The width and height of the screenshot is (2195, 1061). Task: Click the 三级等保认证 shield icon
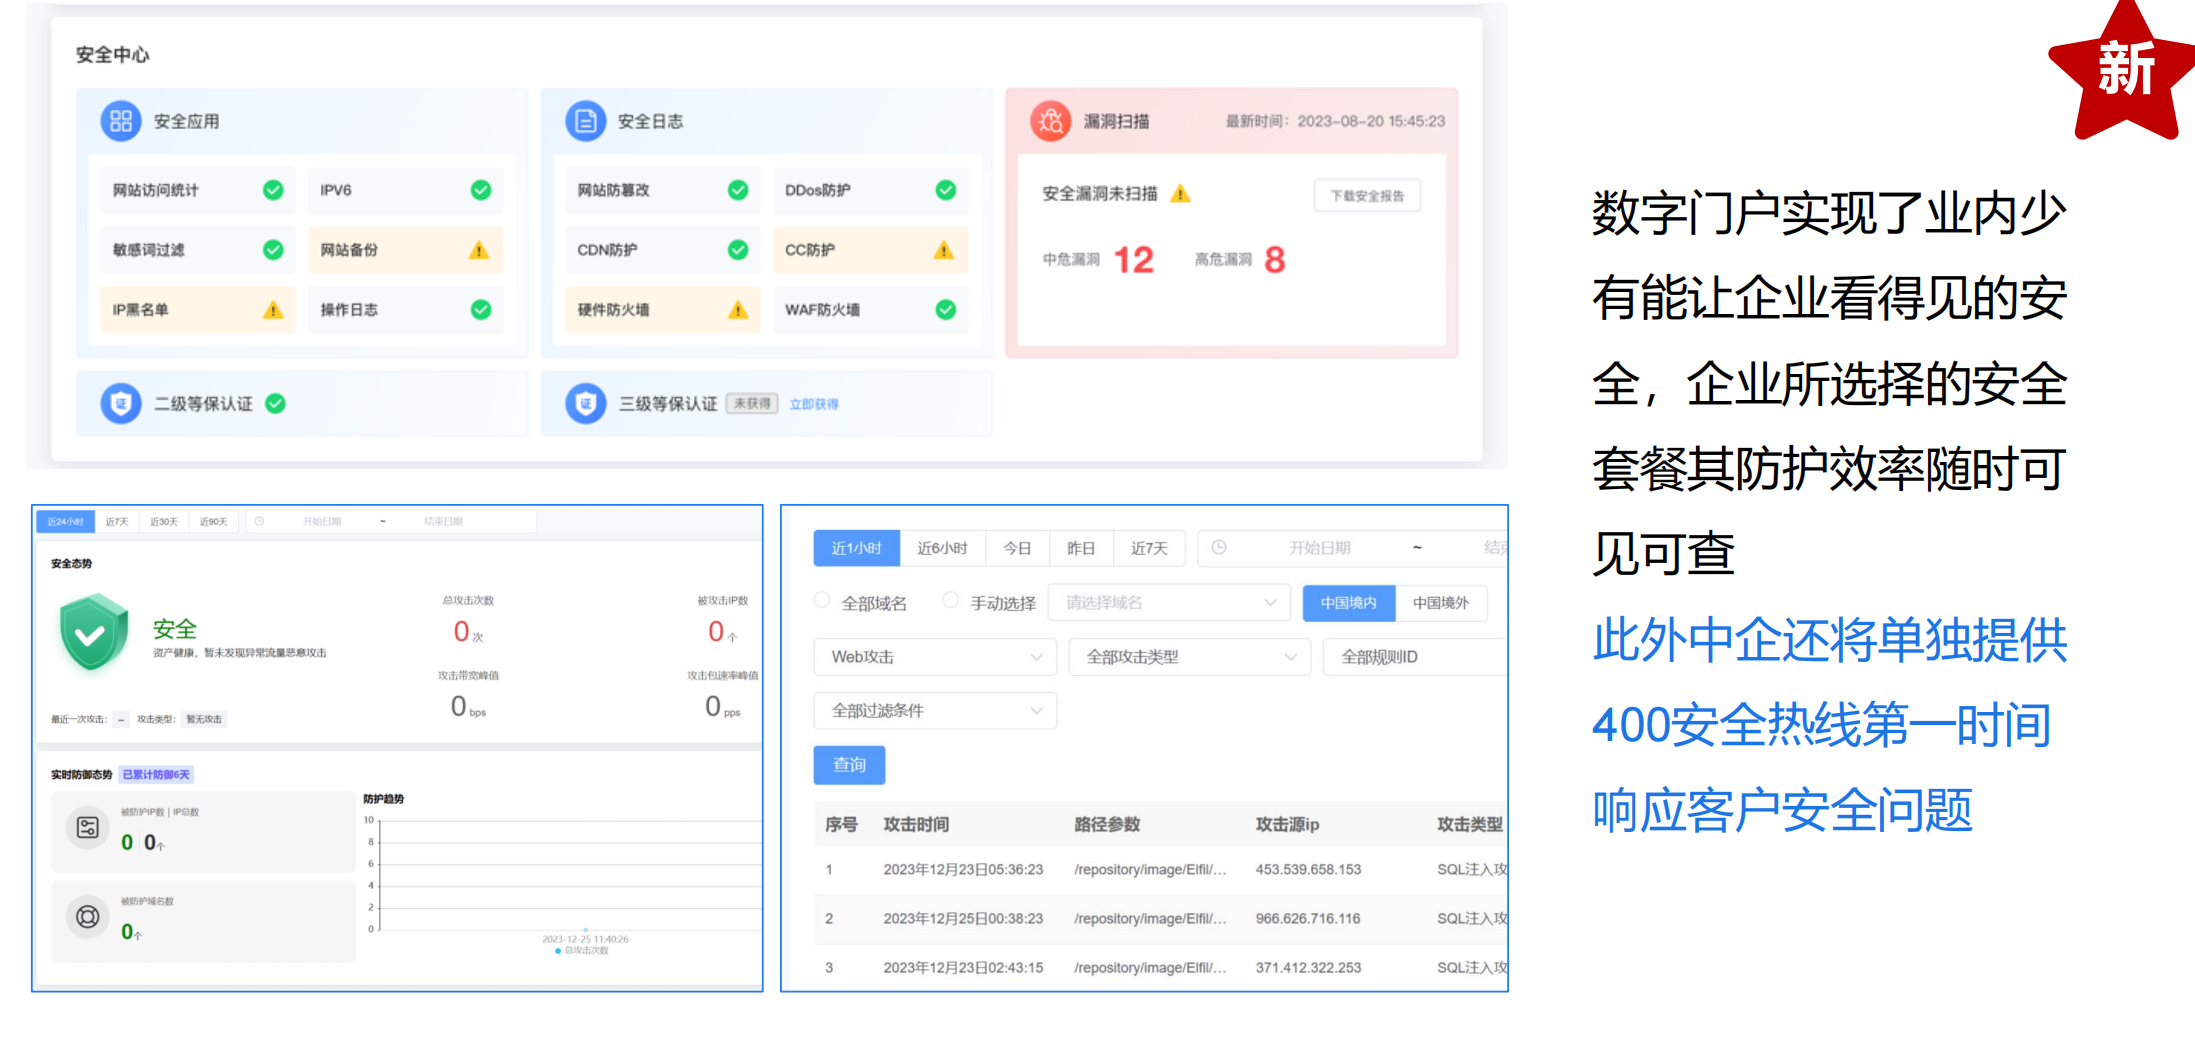[585, 403]
